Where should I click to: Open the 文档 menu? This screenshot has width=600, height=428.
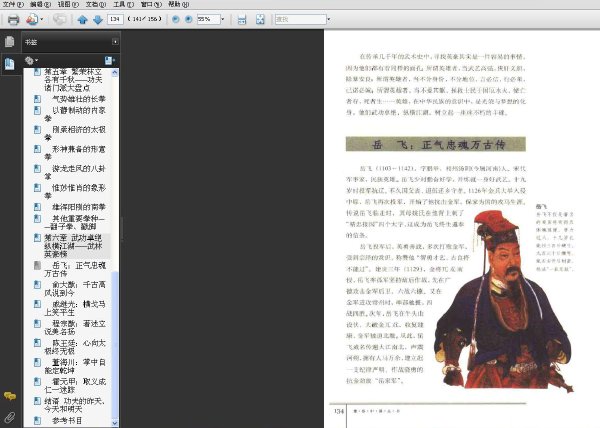[x=96, y=4]
